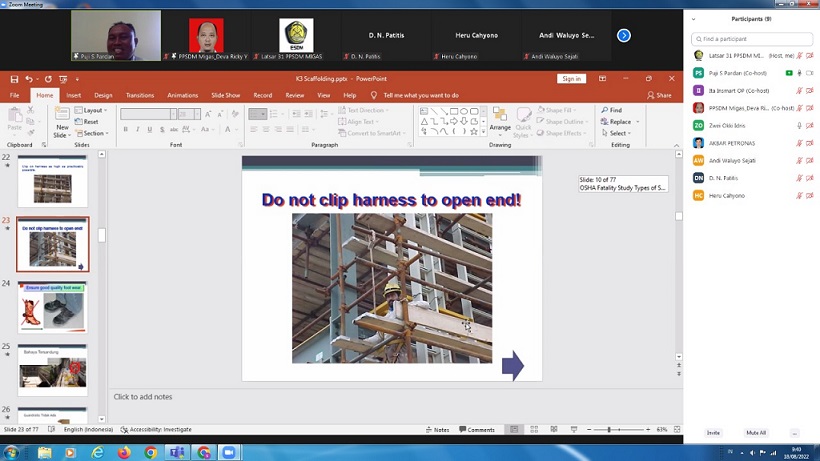The height and width of the screenshot is (461, 820).
Task: Start Slide Show from status bar icon
Action: click(574, 429)
